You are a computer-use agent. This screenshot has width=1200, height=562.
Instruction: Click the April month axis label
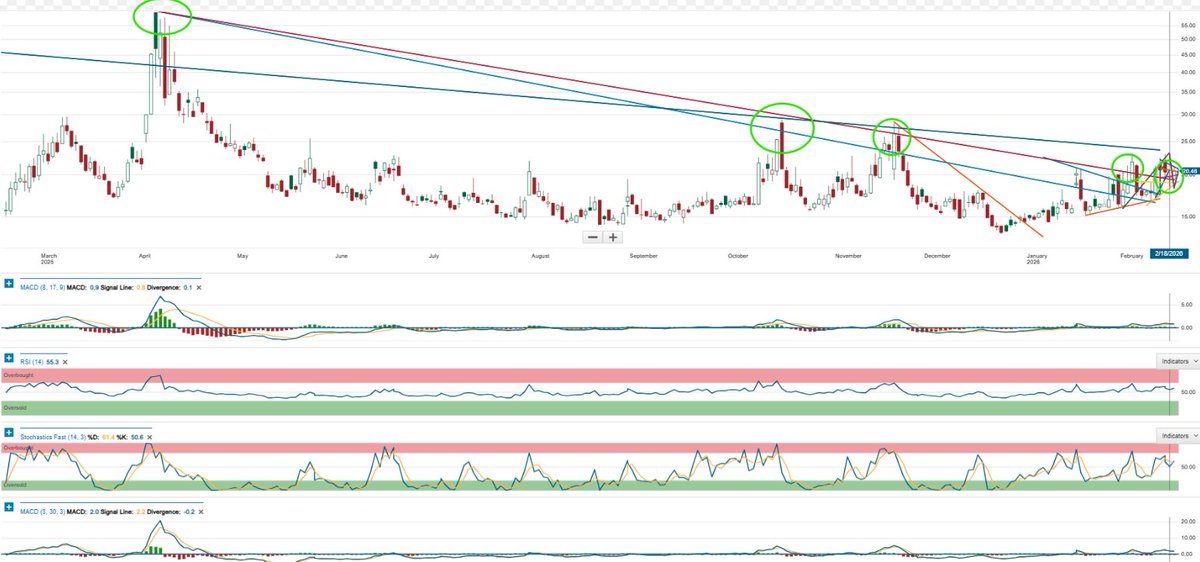147,256
